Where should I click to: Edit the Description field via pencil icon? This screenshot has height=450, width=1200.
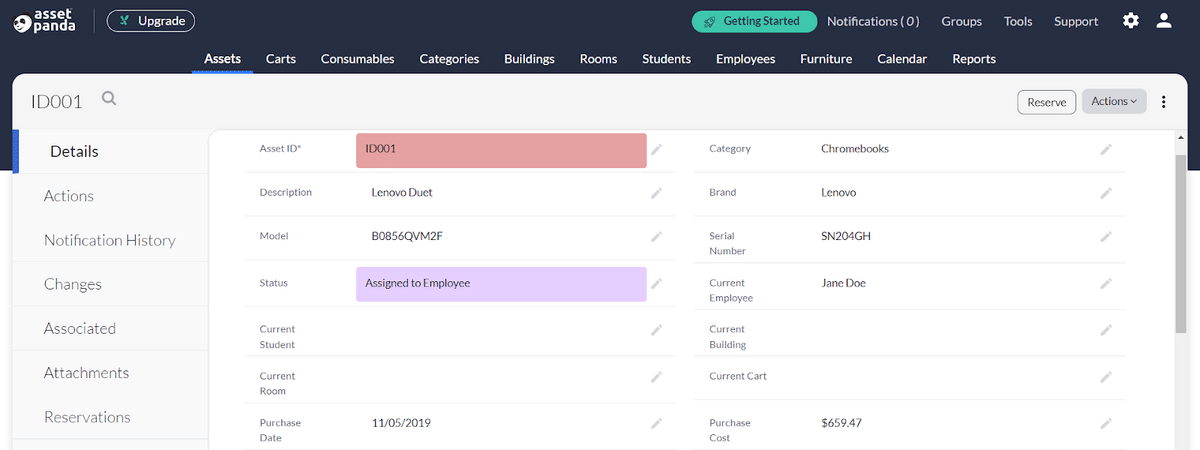tap(657, 193)
